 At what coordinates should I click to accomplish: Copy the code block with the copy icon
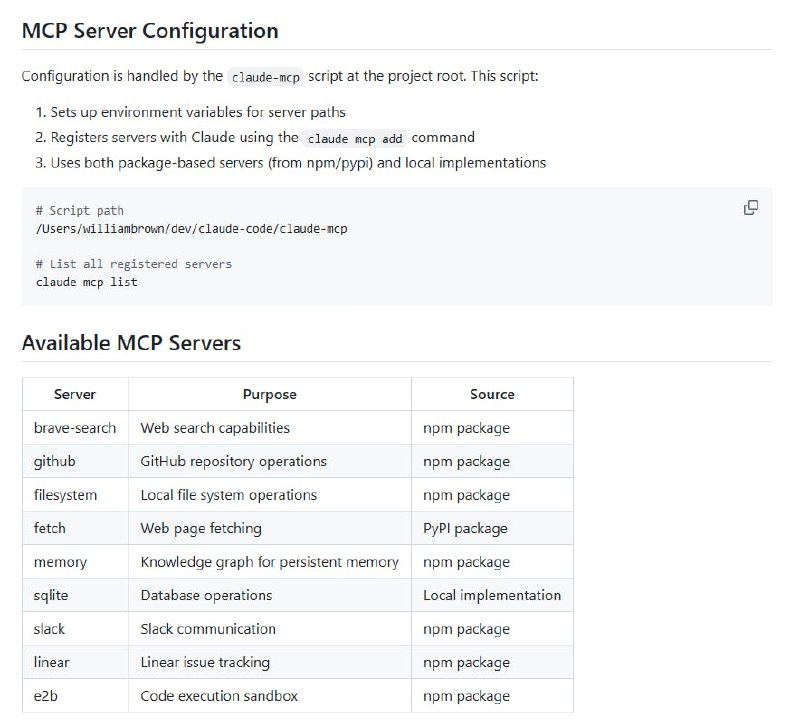pos(750,208)
